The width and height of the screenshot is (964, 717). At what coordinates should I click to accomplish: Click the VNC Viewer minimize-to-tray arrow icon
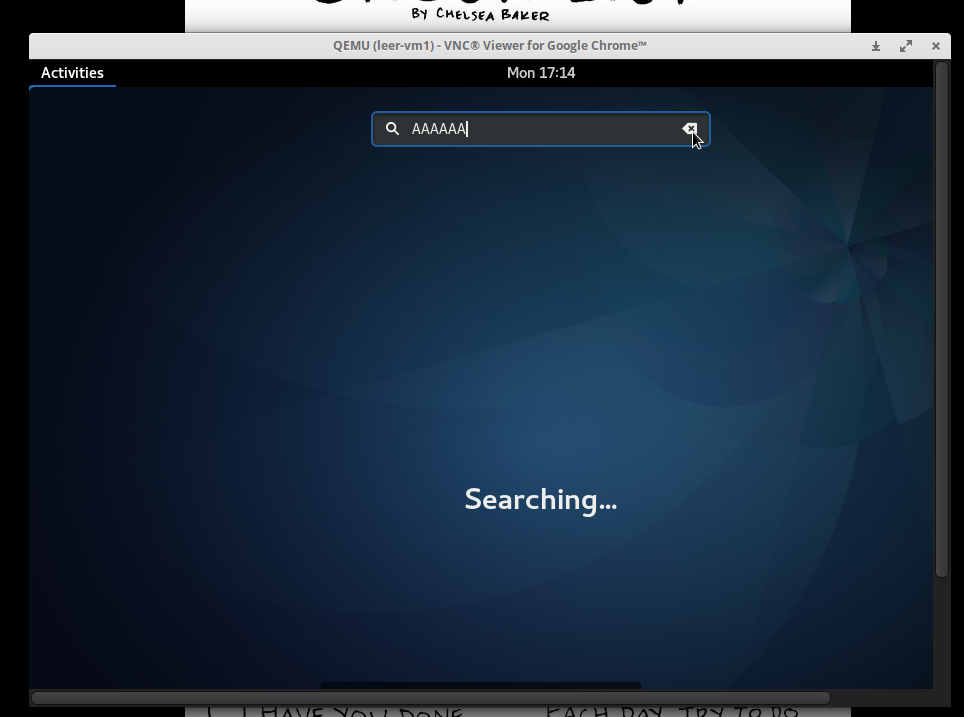[876, 46]
